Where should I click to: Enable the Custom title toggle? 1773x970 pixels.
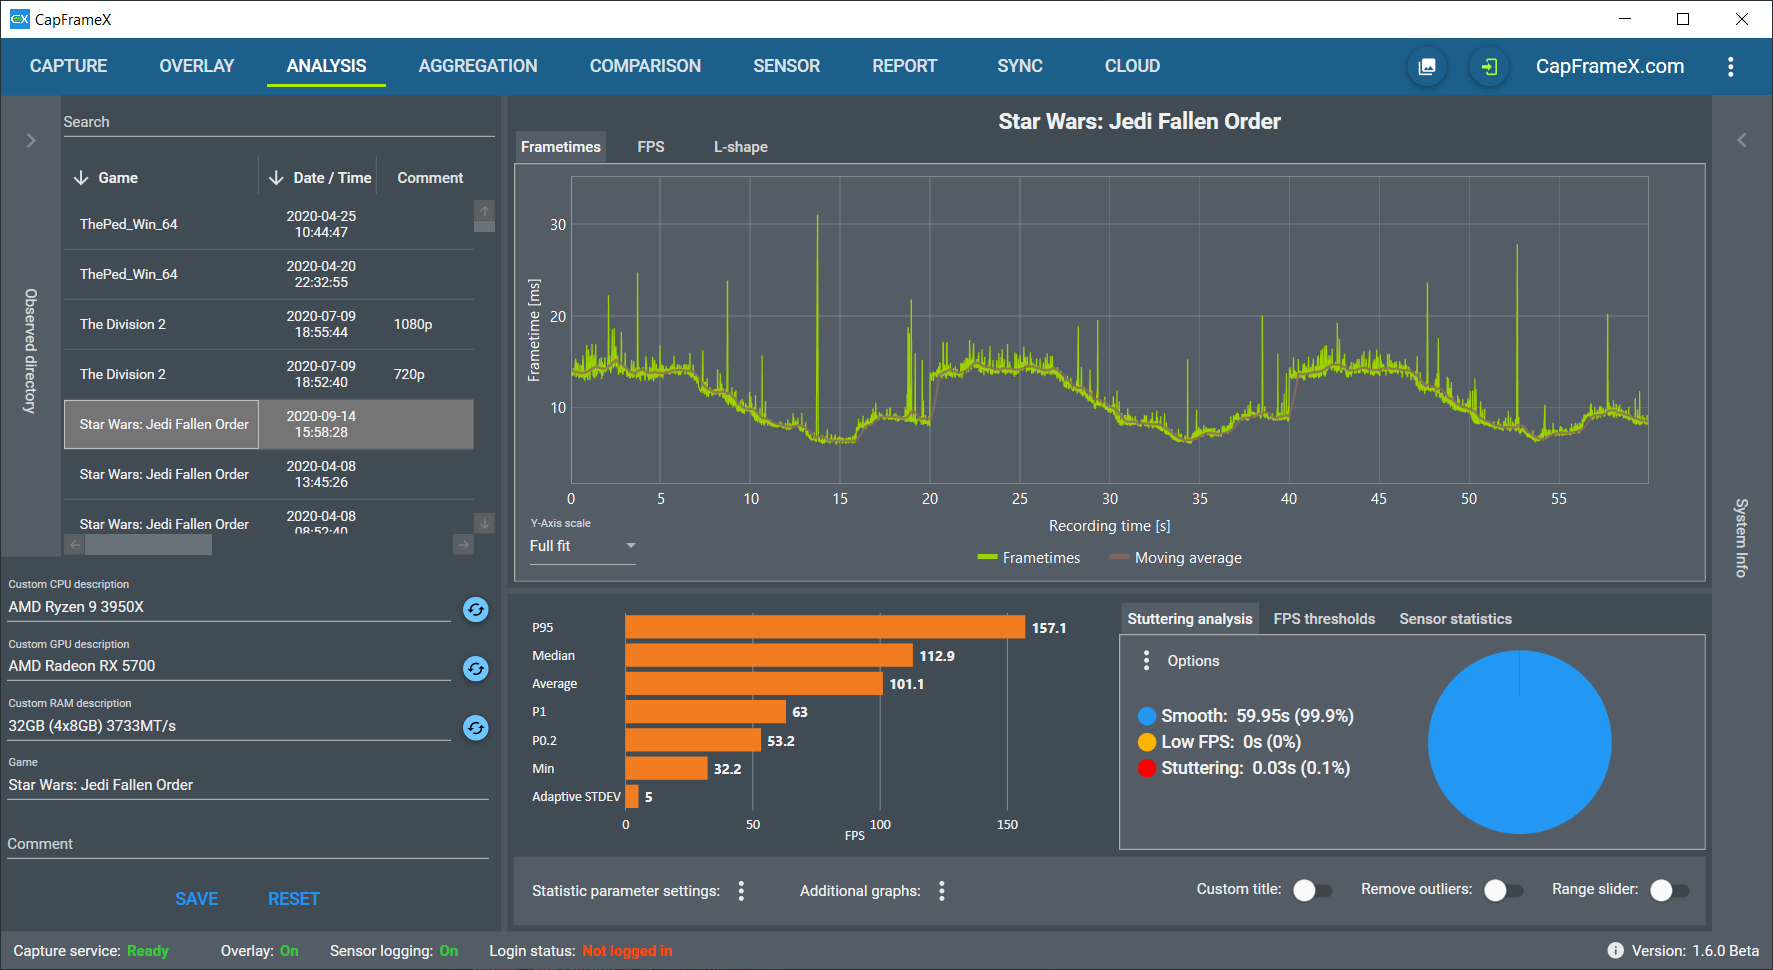tap(1312, 890)
